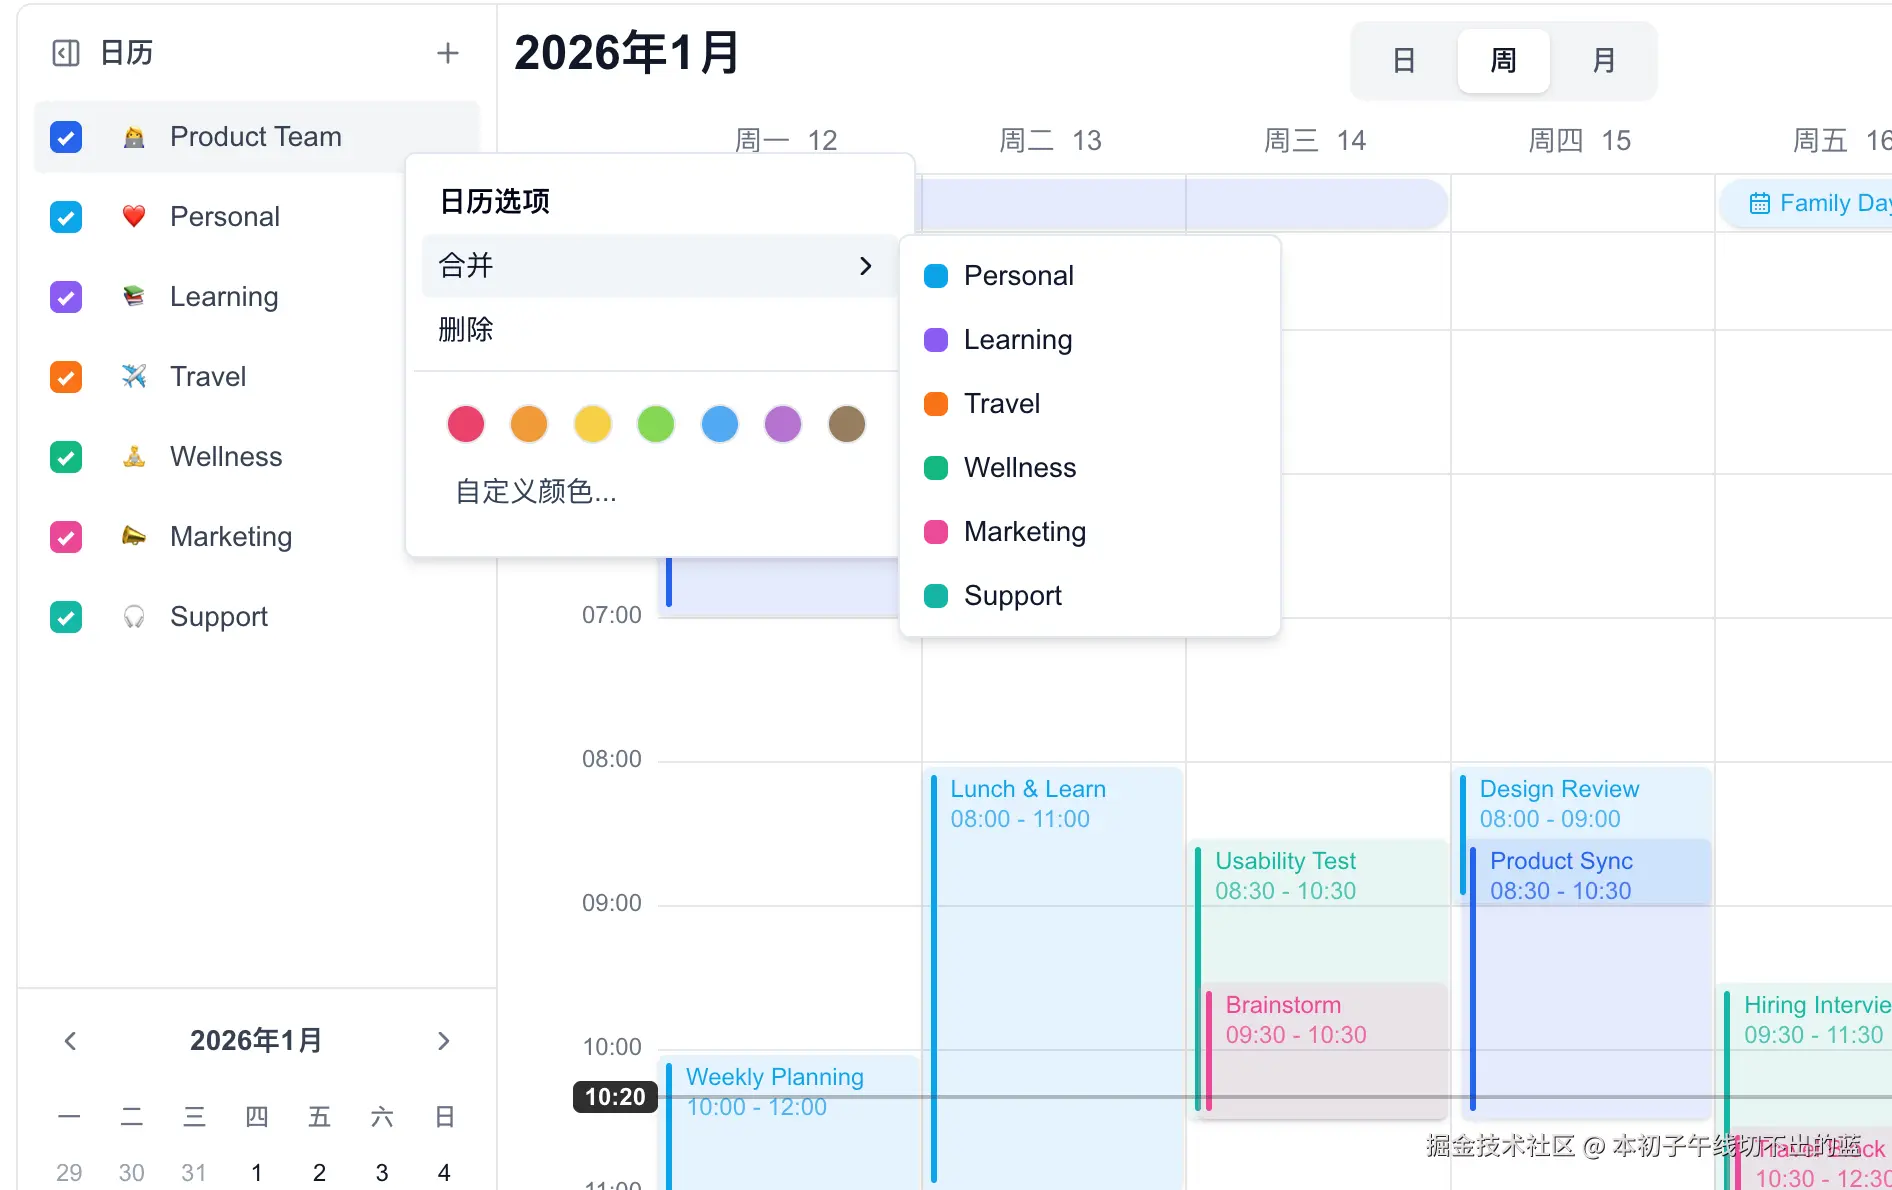This screenshot has height=1190, width=1892.
Task: Click the 周二 13 day header
Action: click(1050, 140)
